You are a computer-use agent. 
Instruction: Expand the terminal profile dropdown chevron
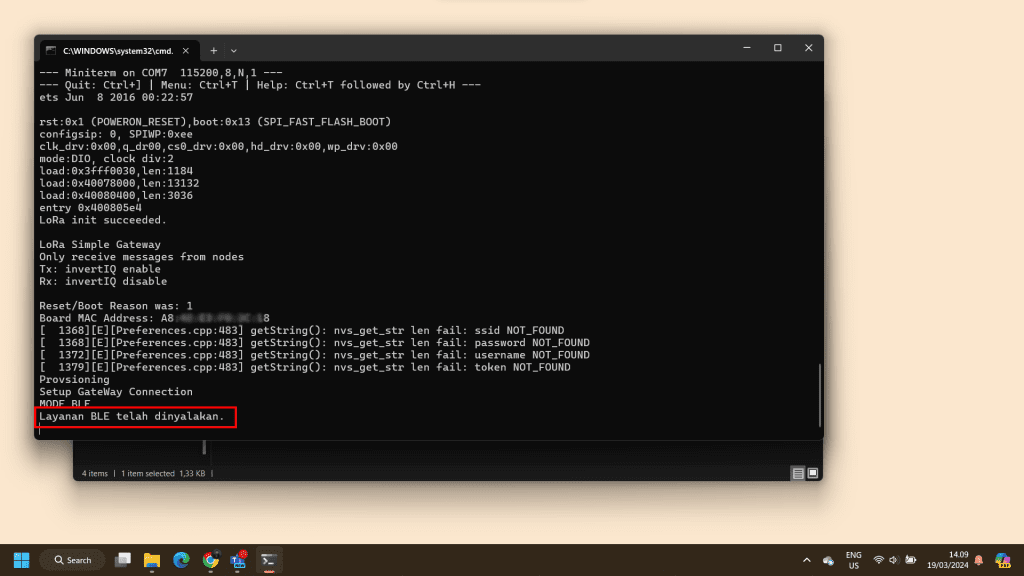coord(234,50)
